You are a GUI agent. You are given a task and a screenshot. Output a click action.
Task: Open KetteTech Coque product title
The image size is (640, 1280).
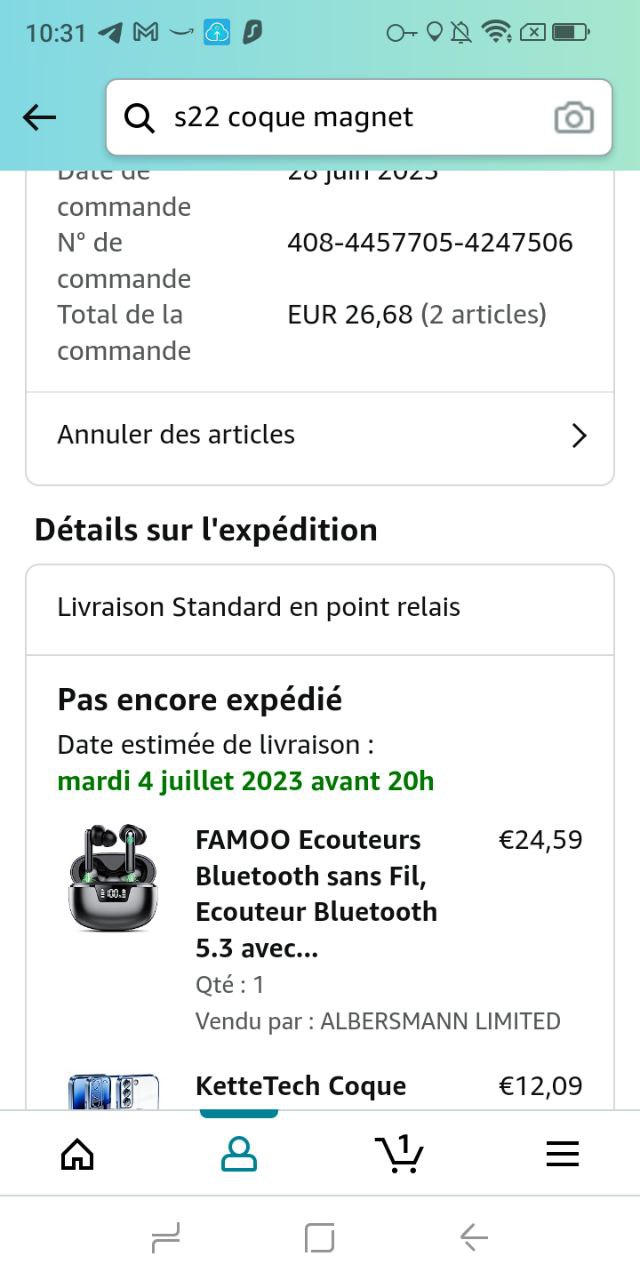tap(301, 1086)
